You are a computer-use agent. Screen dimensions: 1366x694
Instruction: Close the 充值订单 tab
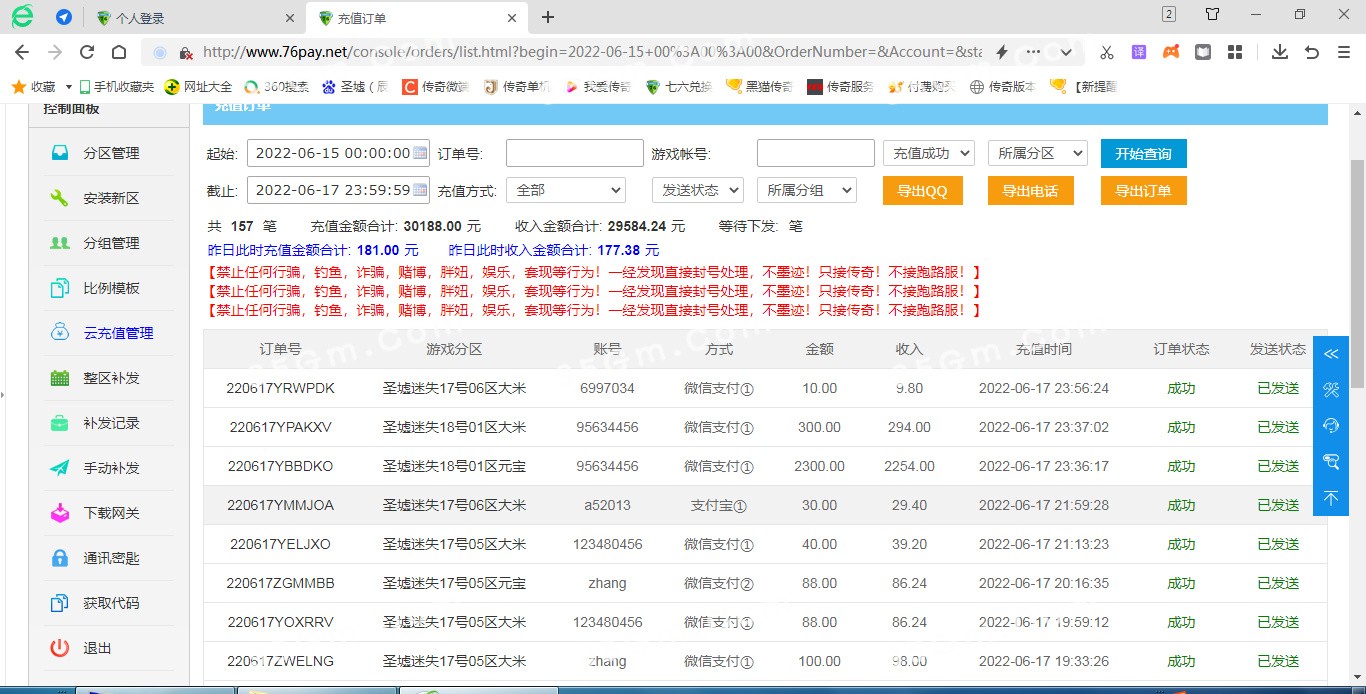(511, 18)
